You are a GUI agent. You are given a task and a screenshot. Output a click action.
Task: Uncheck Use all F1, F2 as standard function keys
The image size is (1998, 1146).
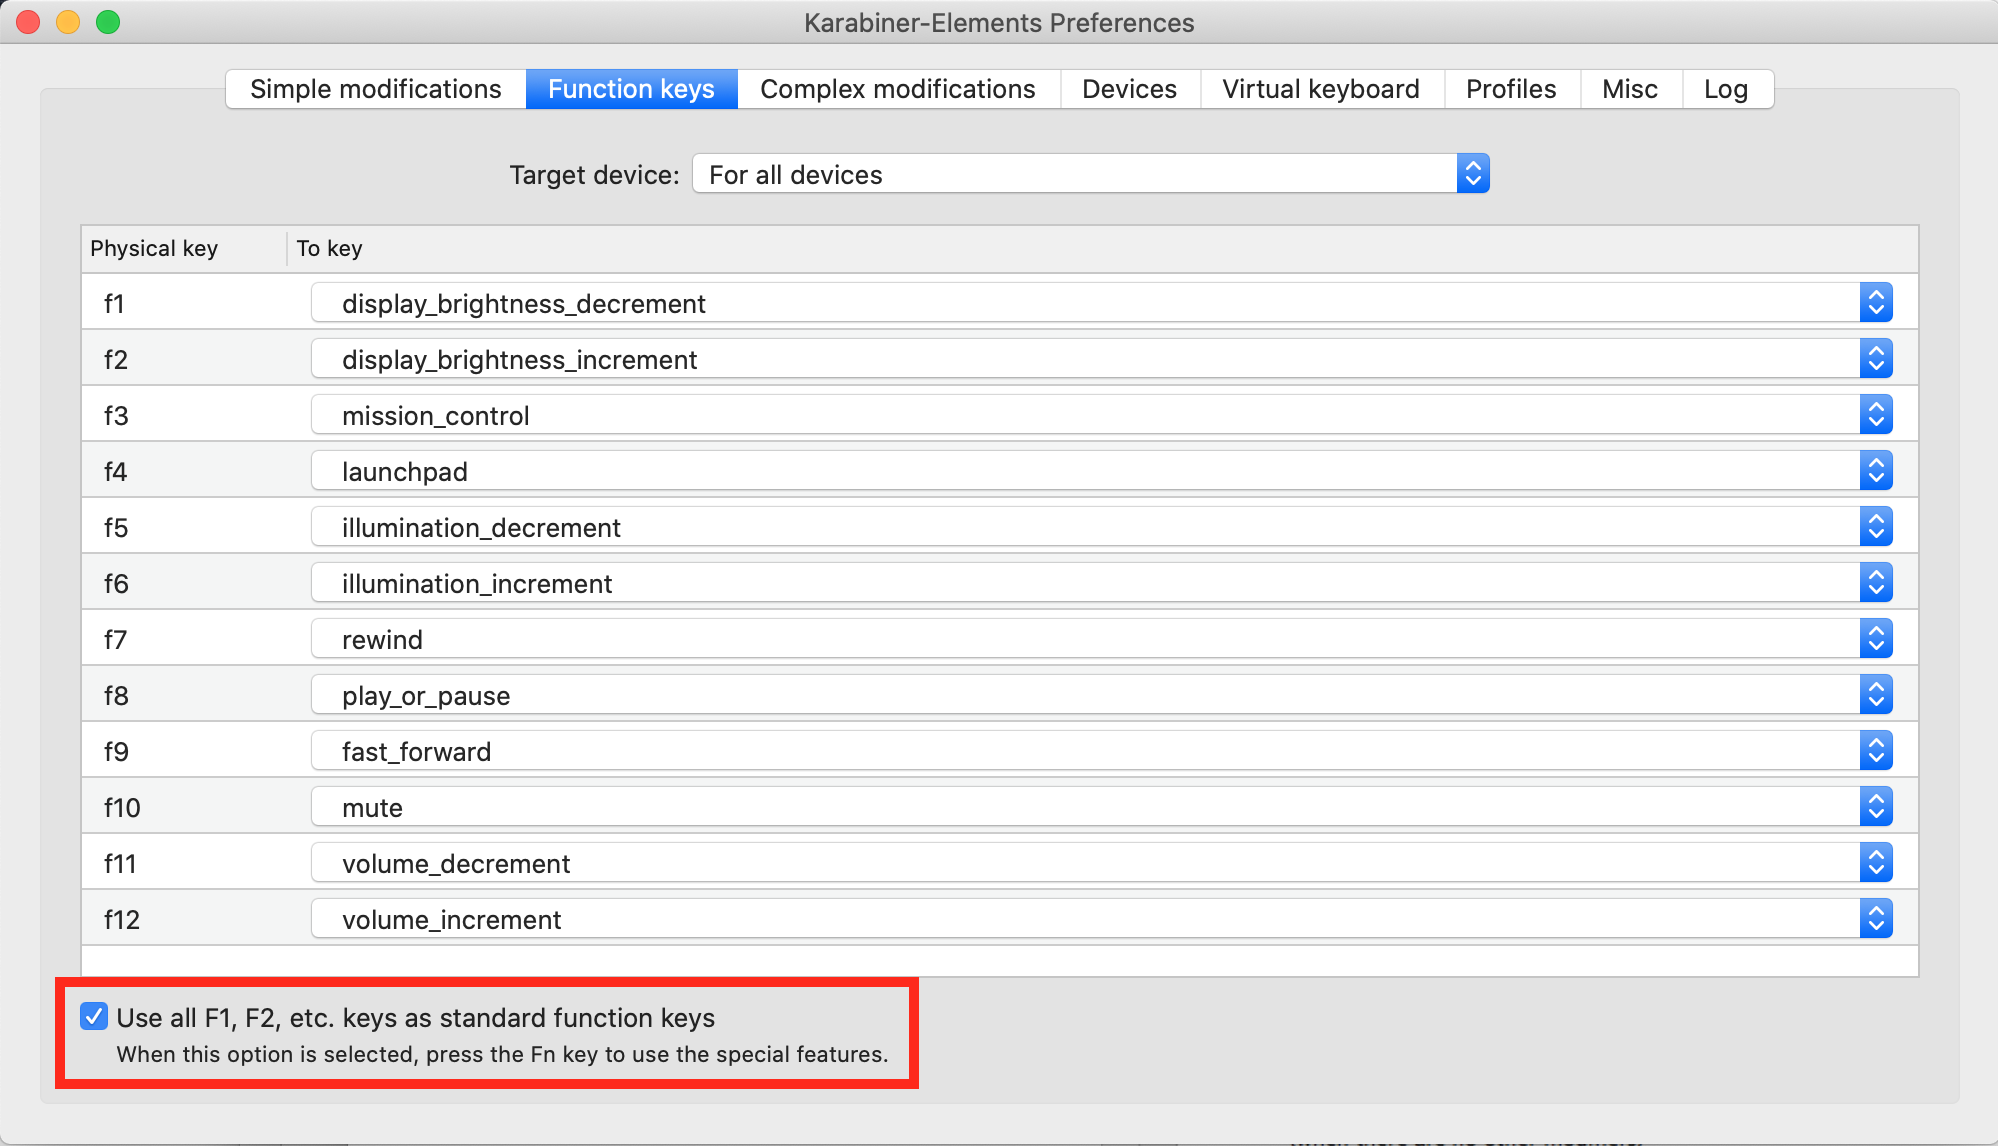click(x=94, y=1017)
